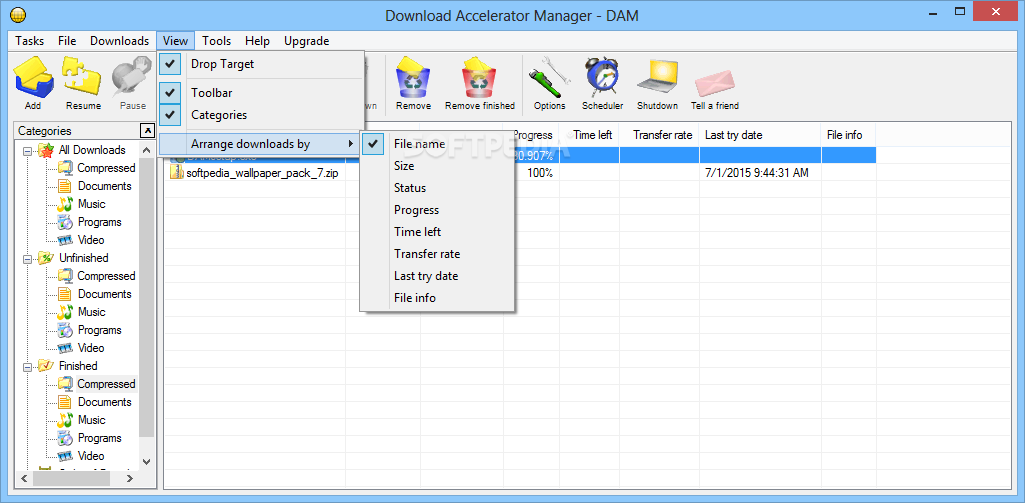Collapse the Finished tree node

(x=27, y=366)
